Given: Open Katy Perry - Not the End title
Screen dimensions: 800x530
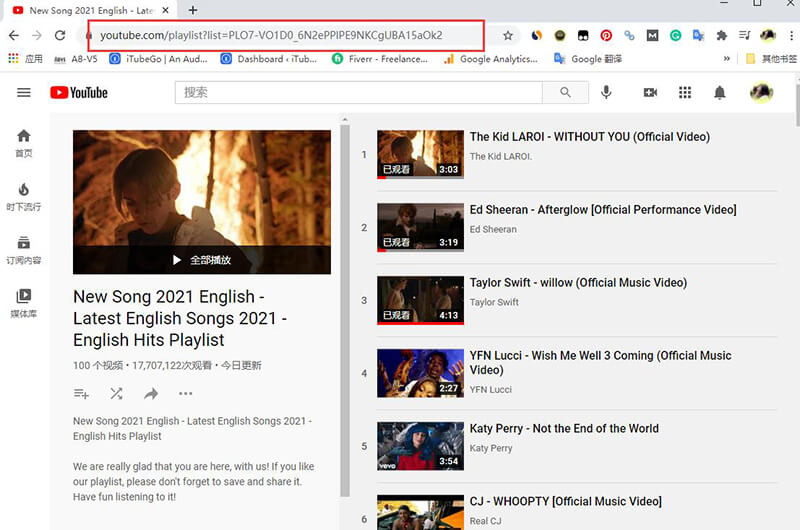Looking at the screenshot, I should 564,428.
